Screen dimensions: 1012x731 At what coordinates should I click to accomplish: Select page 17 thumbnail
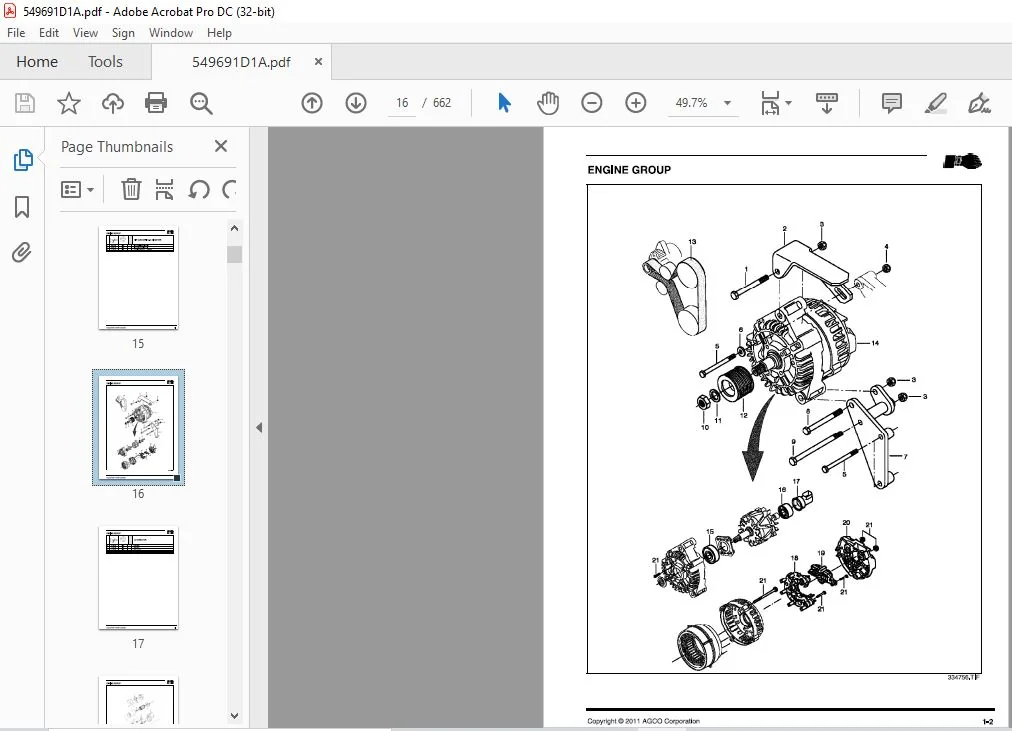tap(138, 578)
